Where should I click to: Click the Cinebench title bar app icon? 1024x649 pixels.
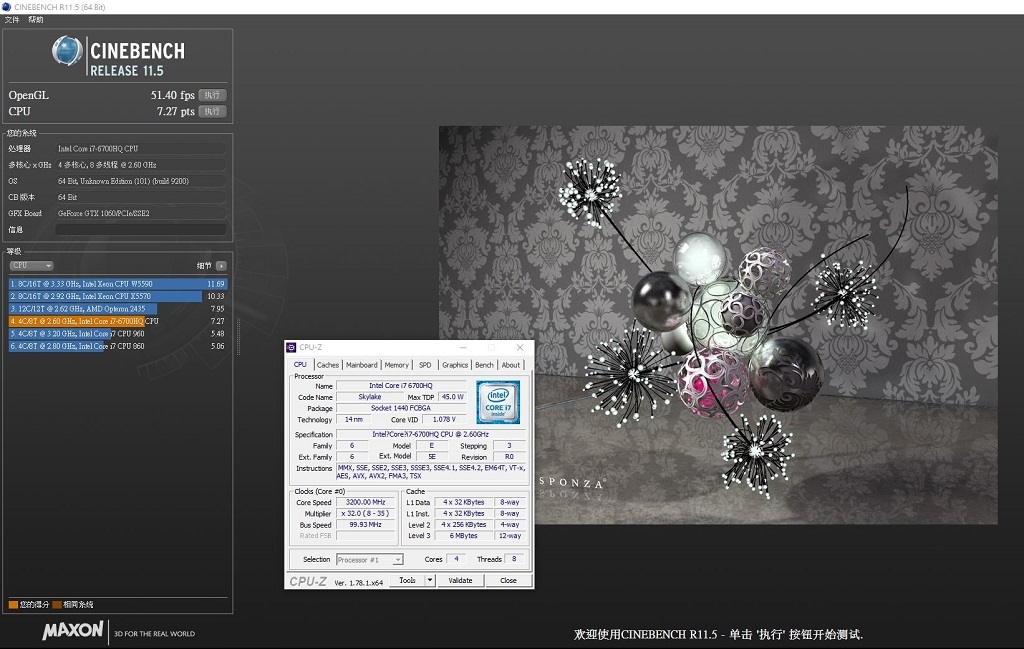point(7,7)
